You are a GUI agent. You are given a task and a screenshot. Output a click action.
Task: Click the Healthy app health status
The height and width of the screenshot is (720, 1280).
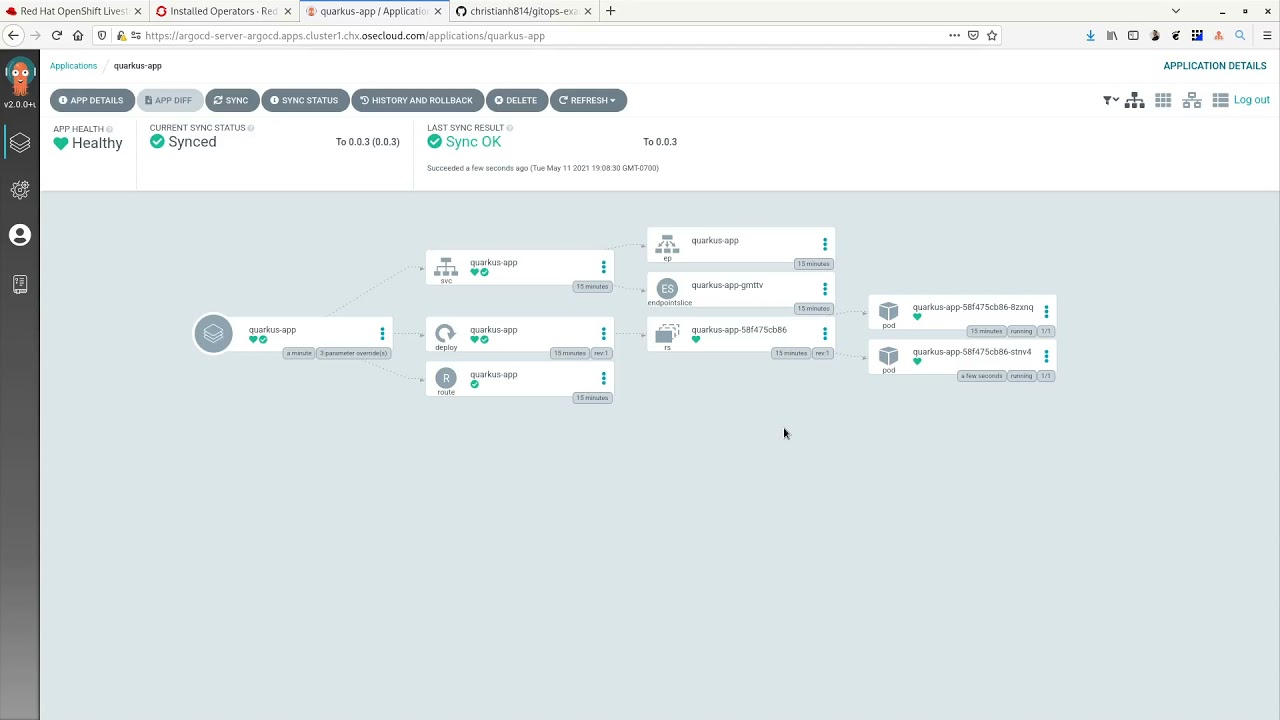pyautogui.click(x=88, y=143)
